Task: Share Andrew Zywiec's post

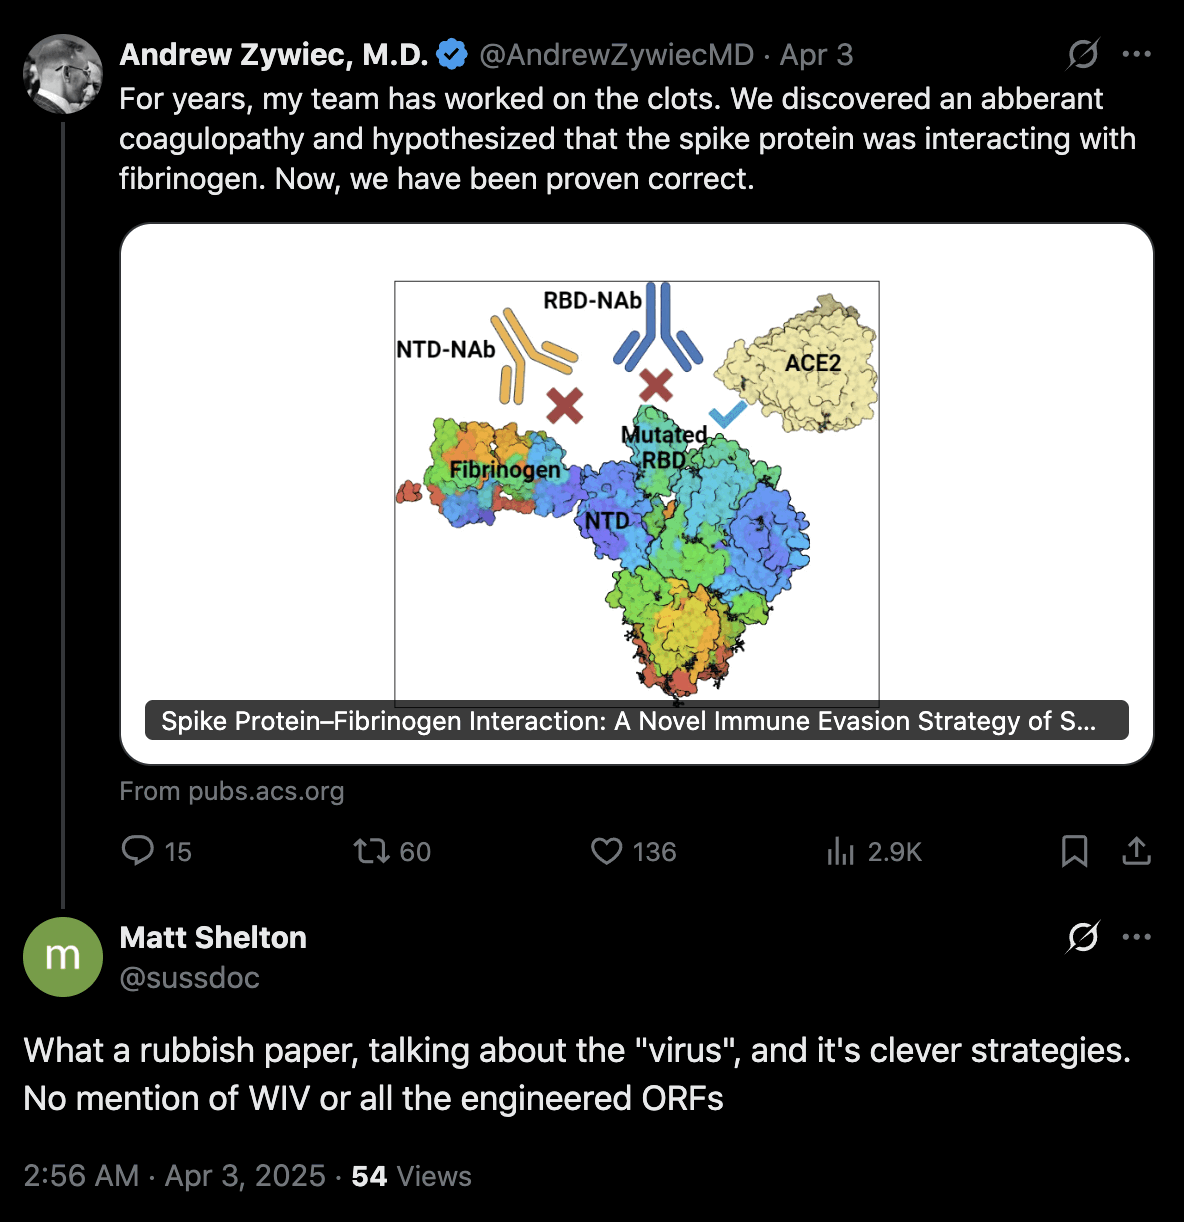Action: click(1137, 851)
